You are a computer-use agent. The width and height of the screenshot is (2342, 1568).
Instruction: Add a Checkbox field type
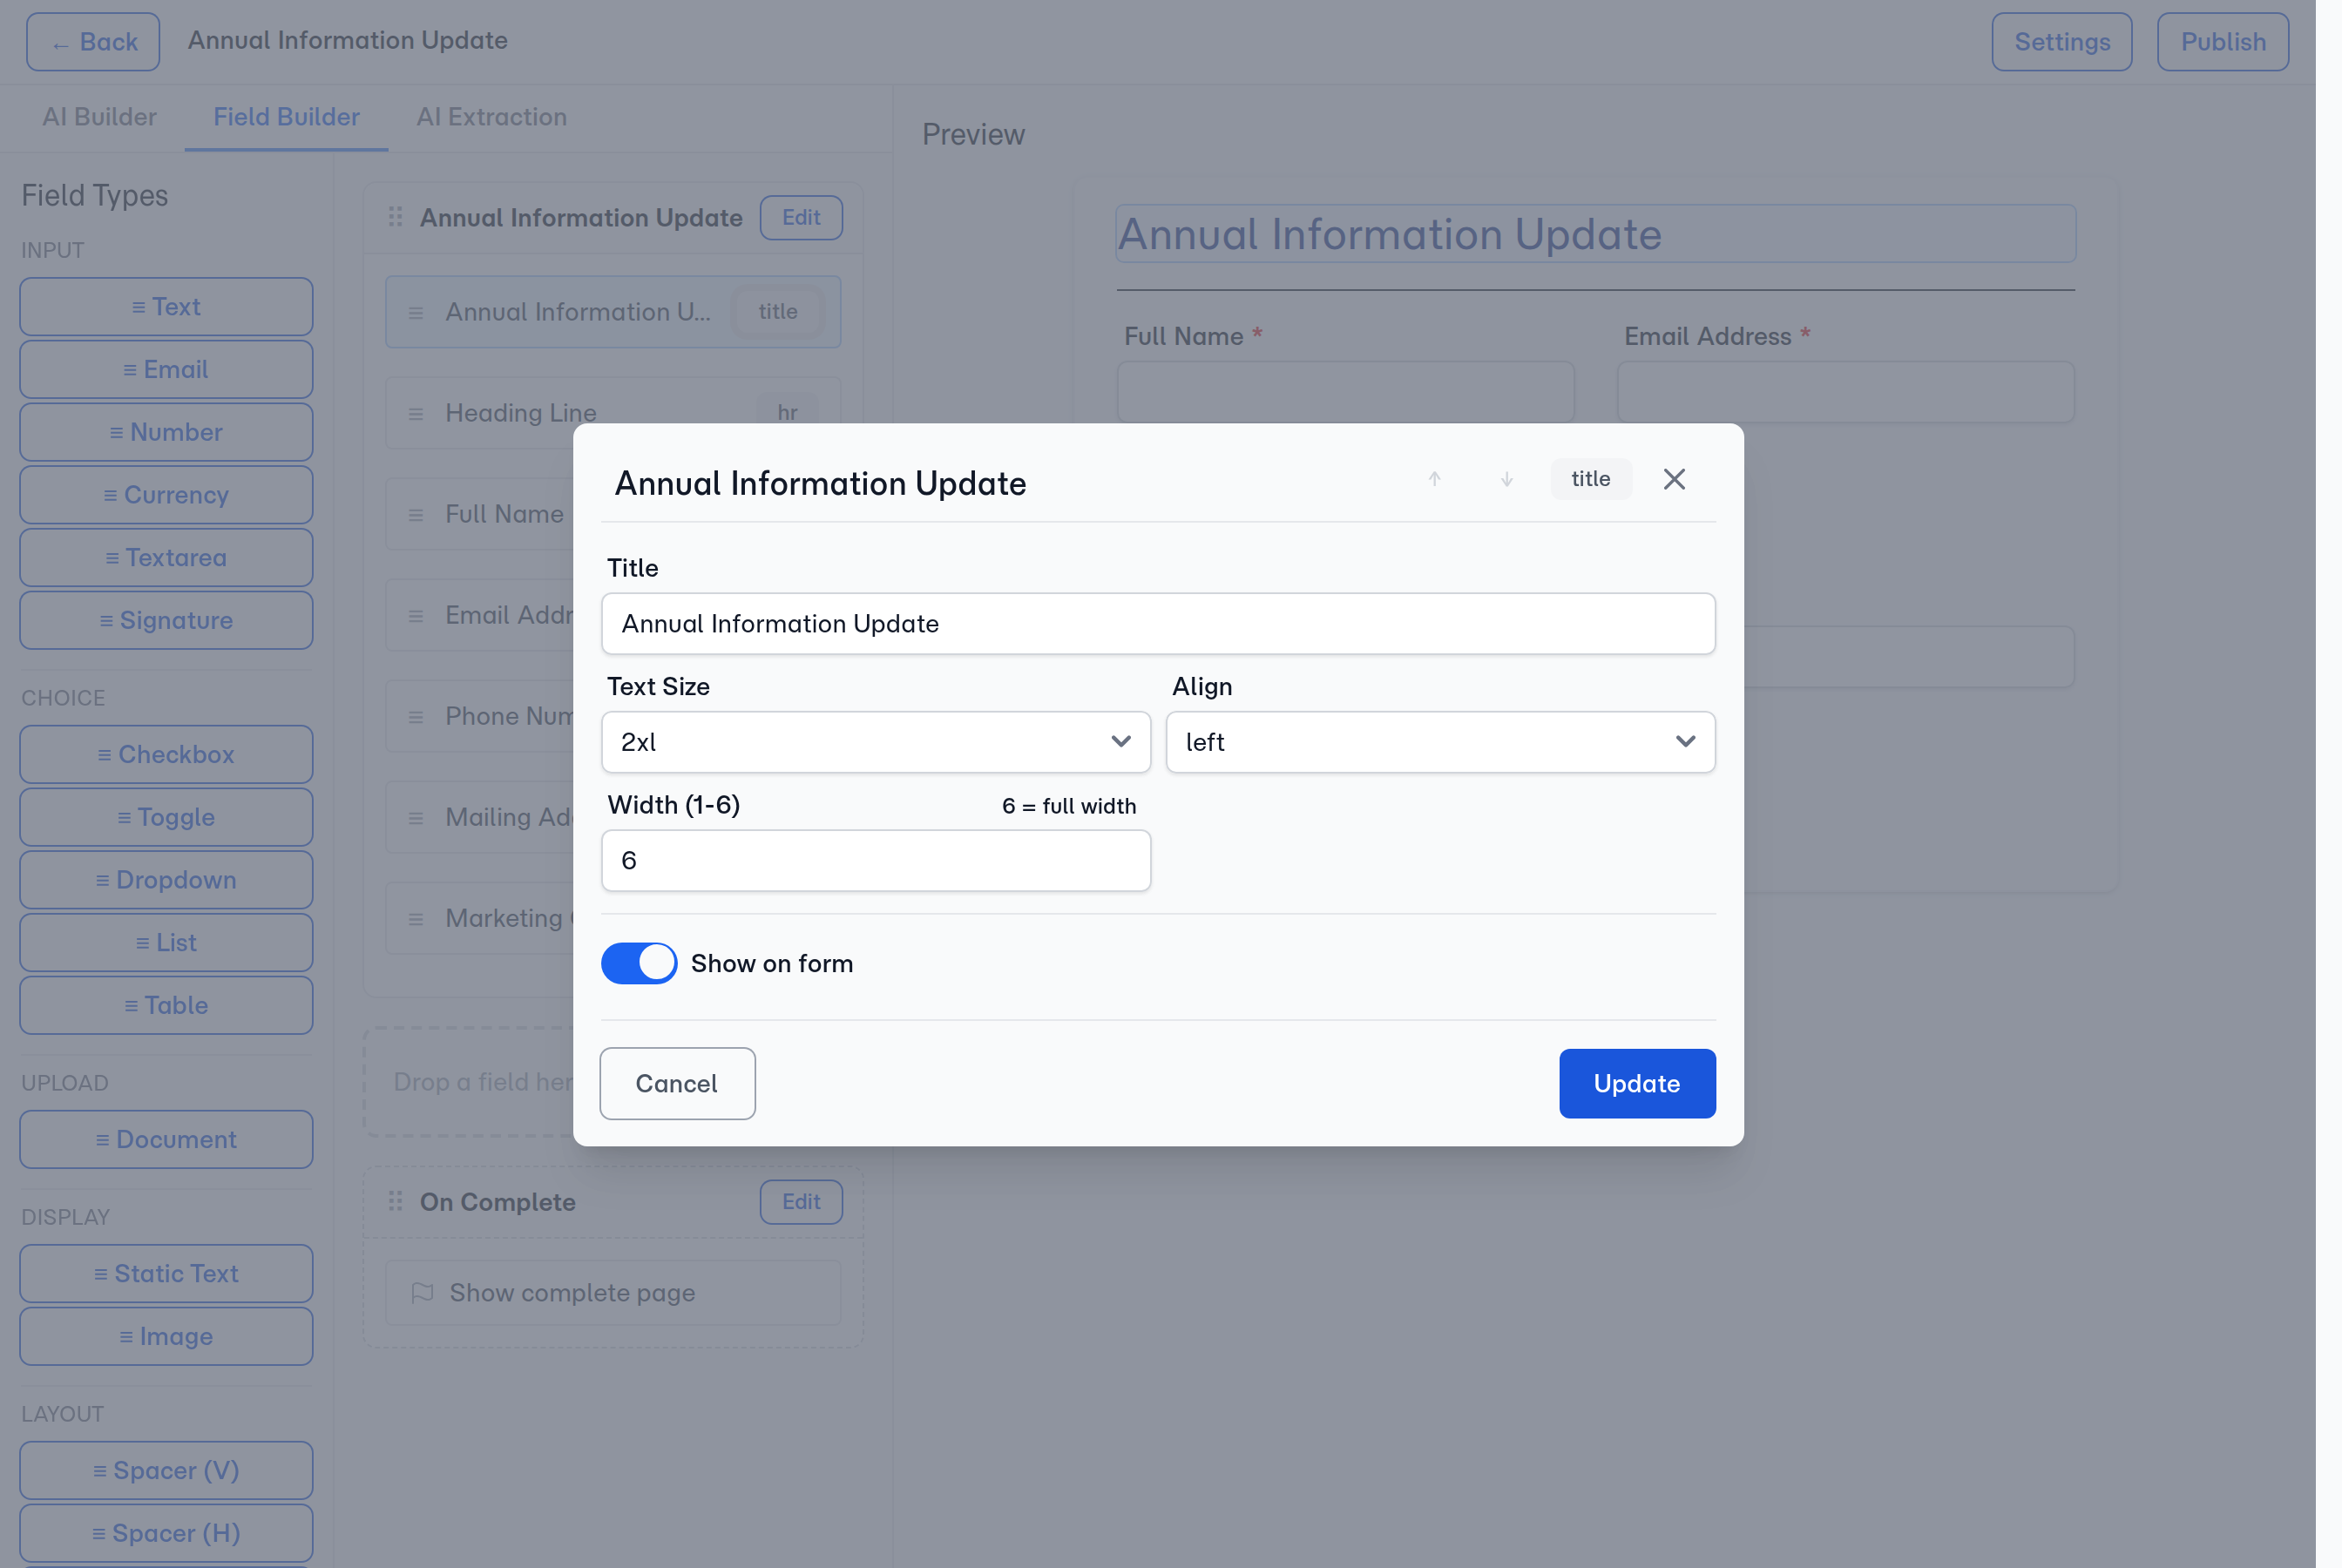pos(166,754)
